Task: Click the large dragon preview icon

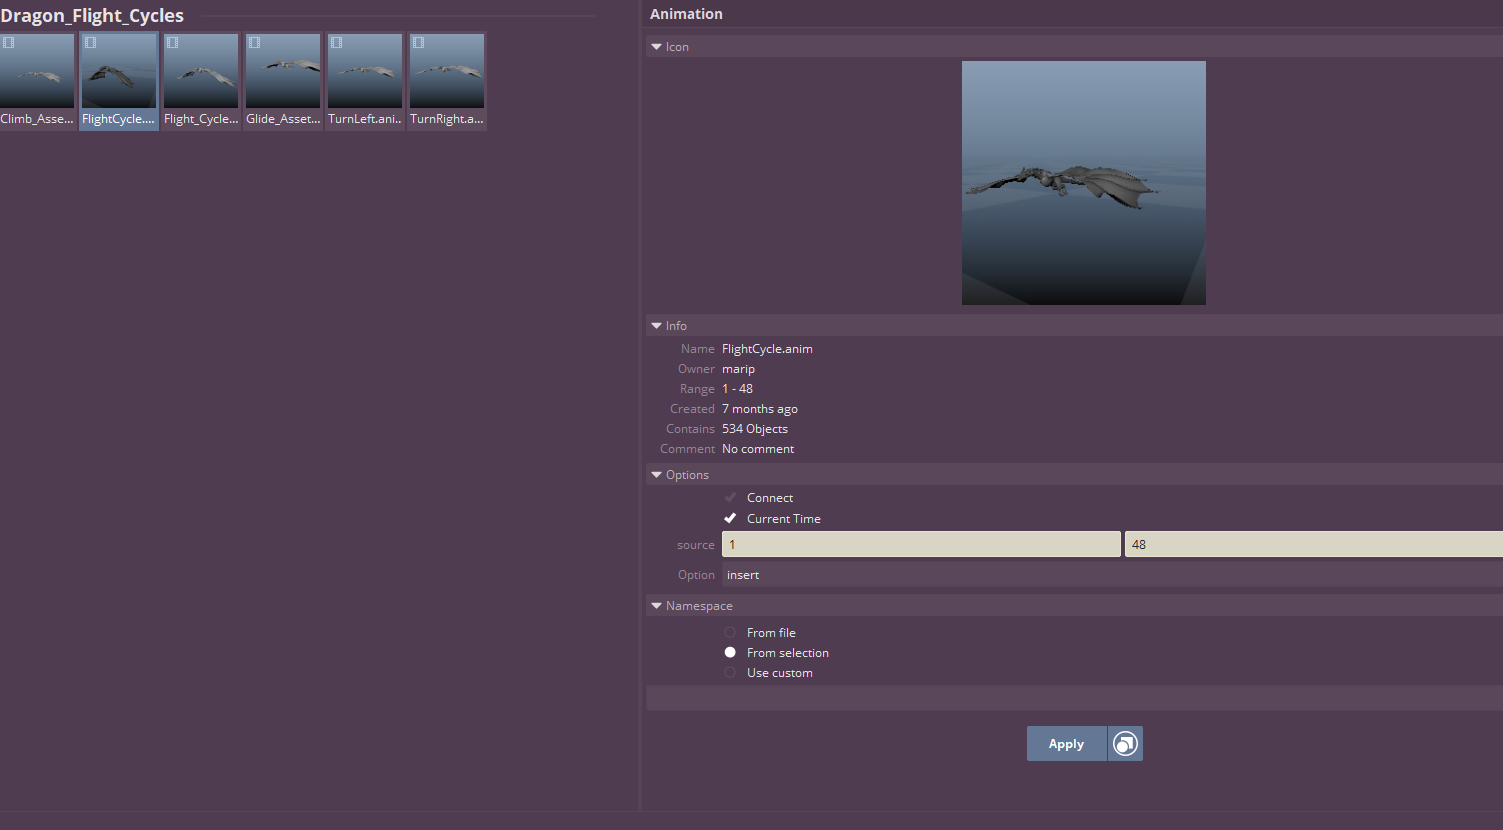Action: click(x=1084, y=183)
